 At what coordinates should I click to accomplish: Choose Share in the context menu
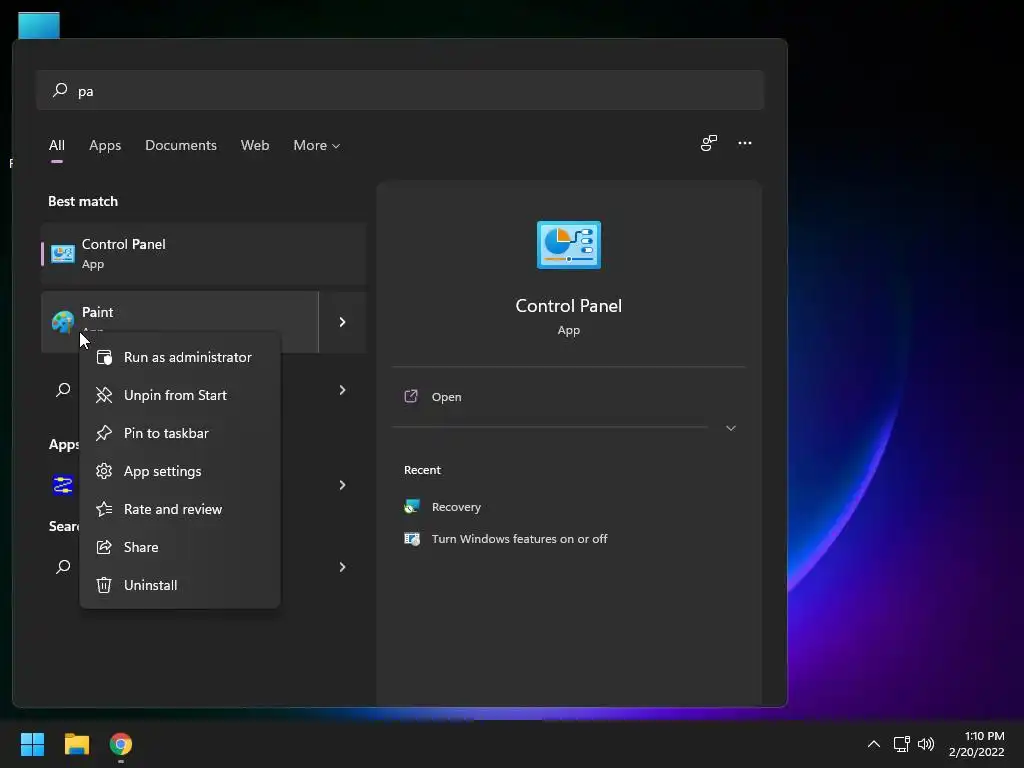tap(180, 547)
